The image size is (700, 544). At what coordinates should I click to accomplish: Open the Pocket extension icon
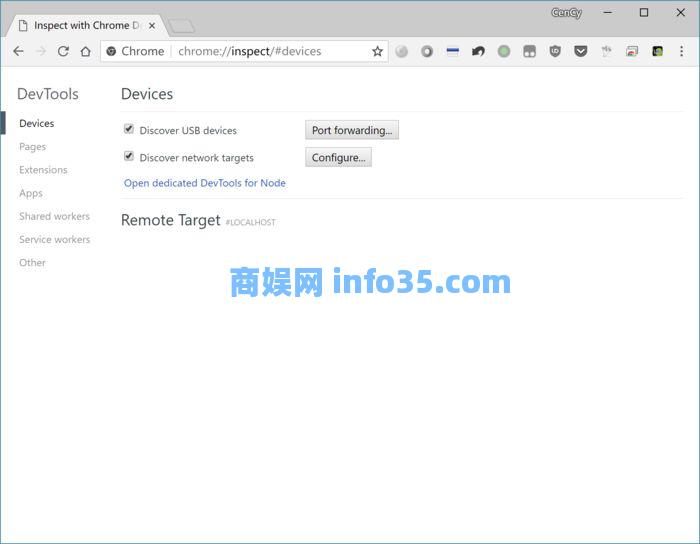[580, 51]
